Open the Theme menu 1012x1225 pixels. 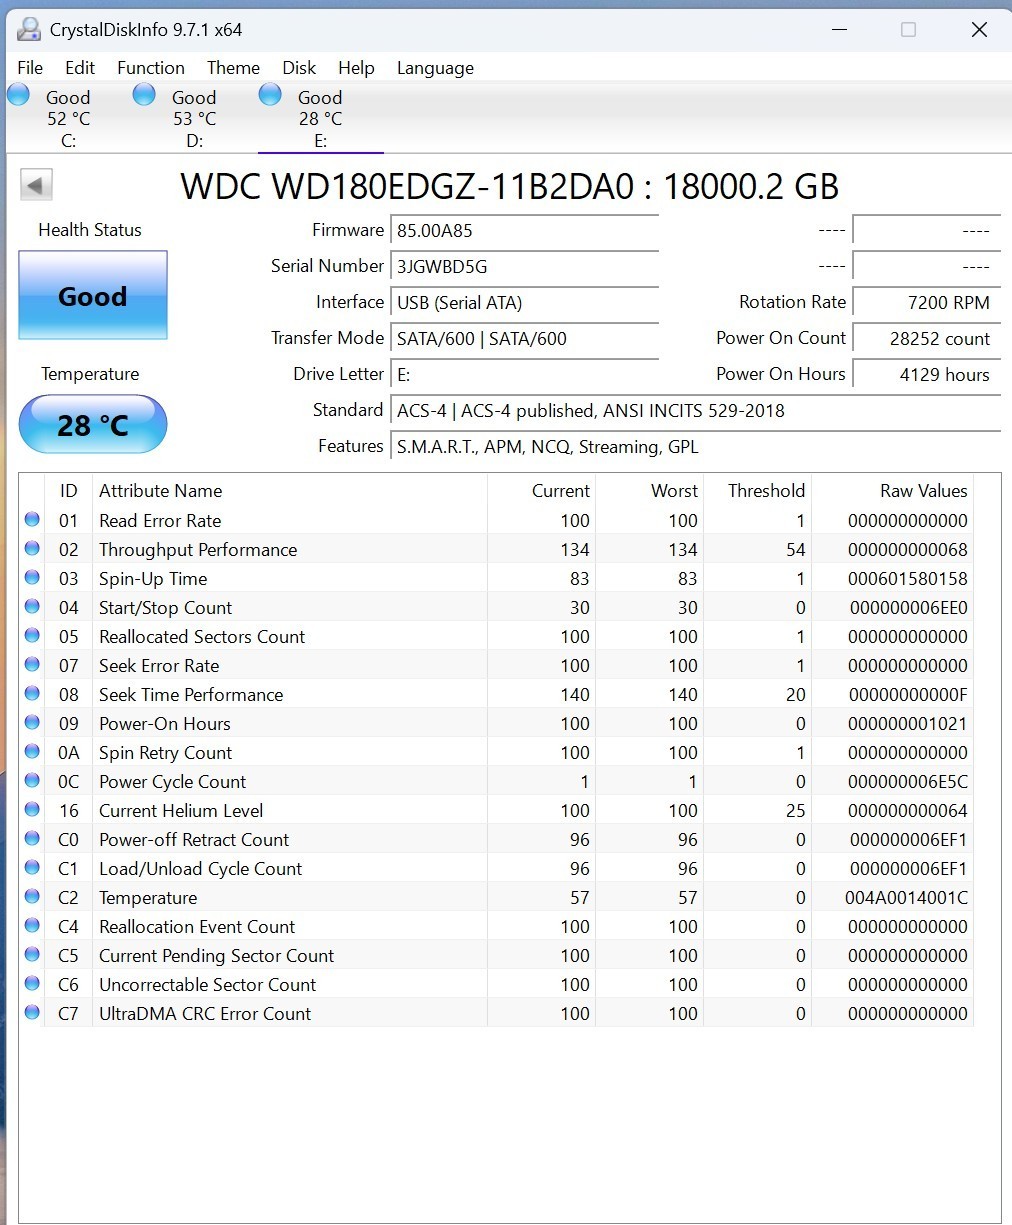point(233,68)
